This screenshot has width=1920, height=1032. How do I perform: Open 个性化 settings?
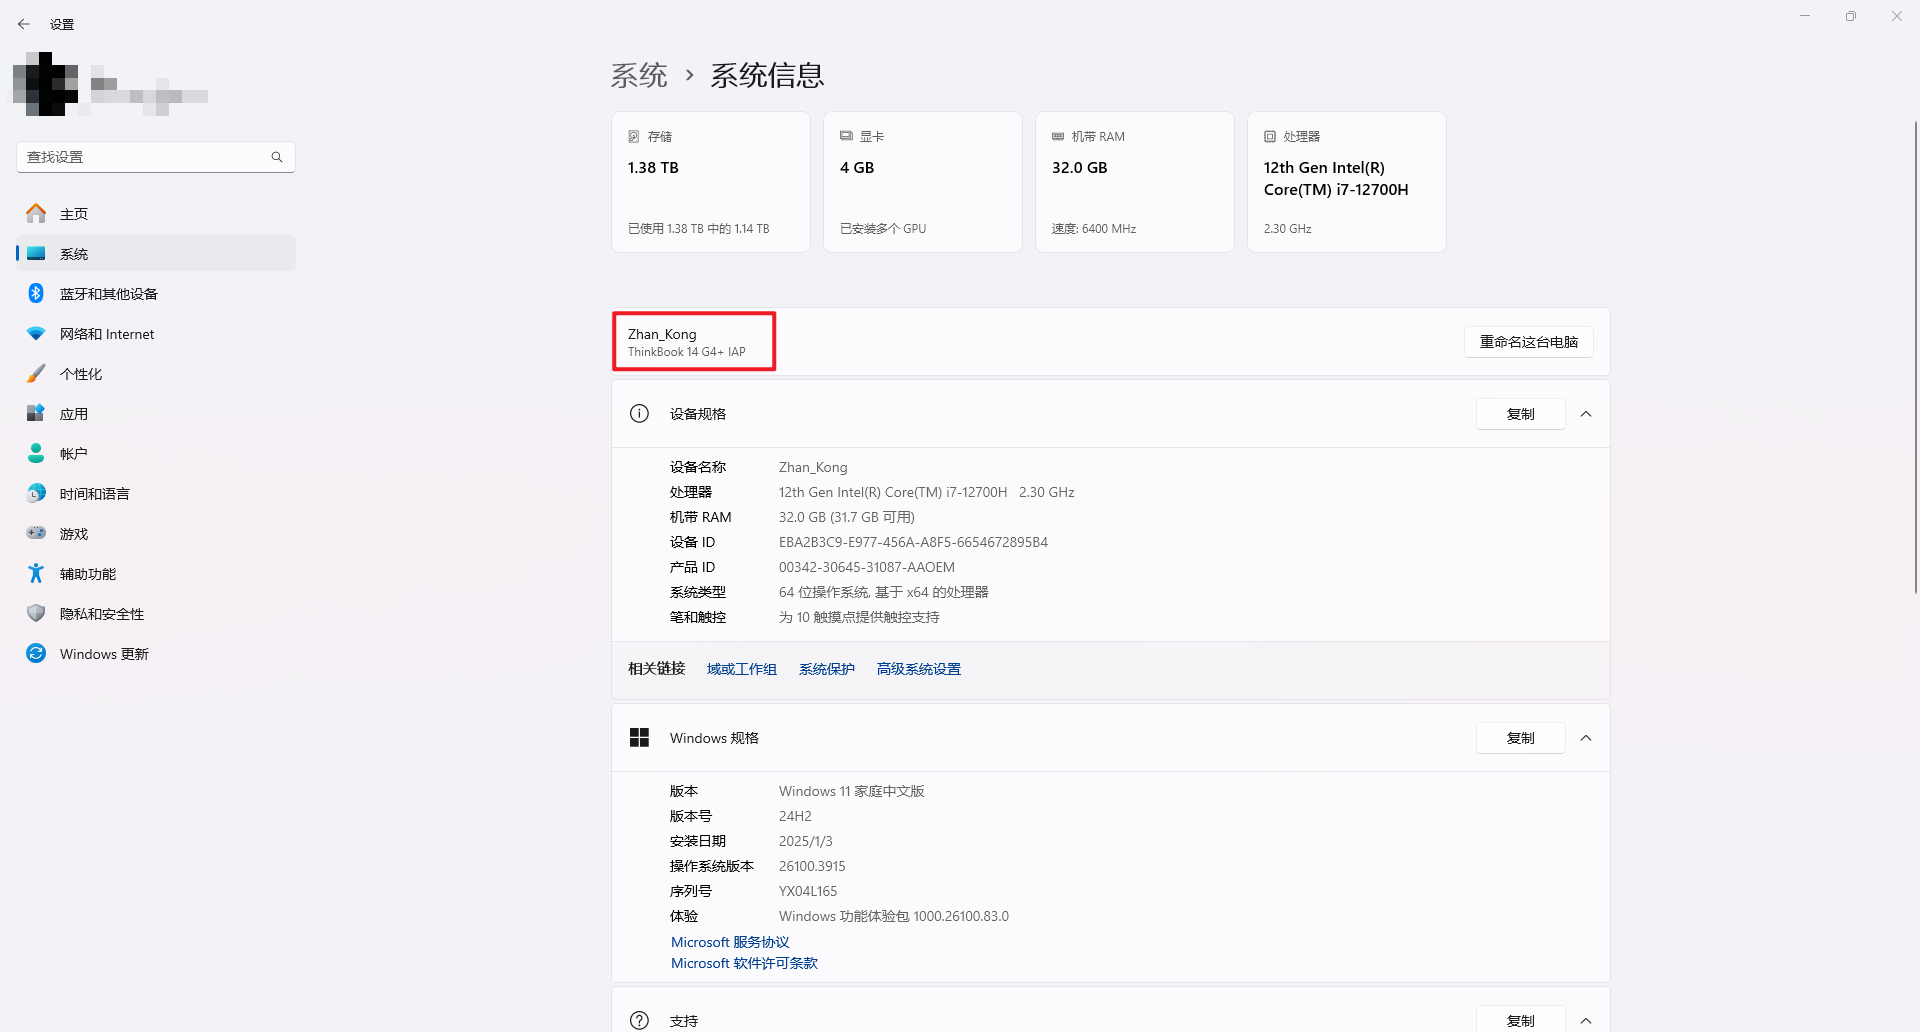pos(156,374)
